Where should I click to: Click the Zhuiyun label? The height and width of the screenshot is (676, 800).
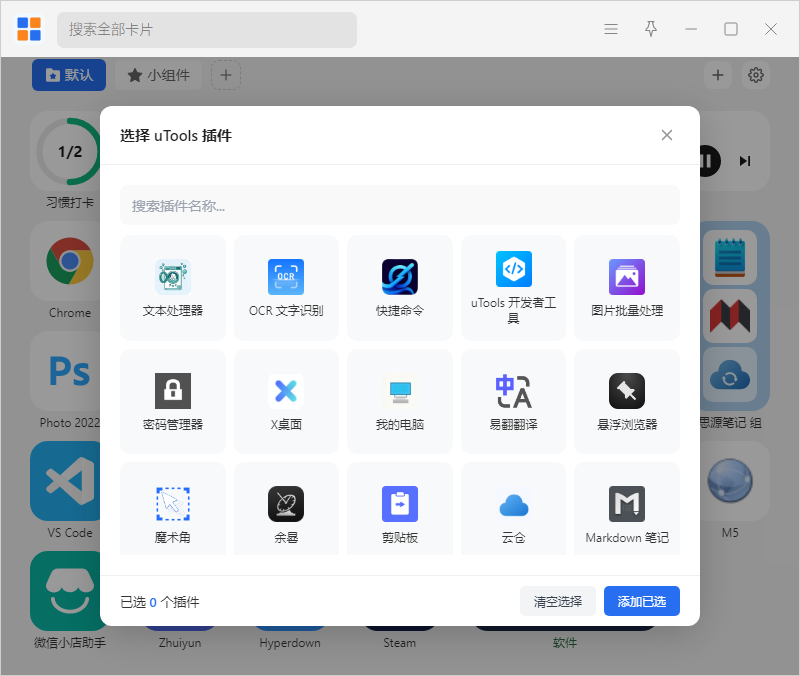point(180,643)
